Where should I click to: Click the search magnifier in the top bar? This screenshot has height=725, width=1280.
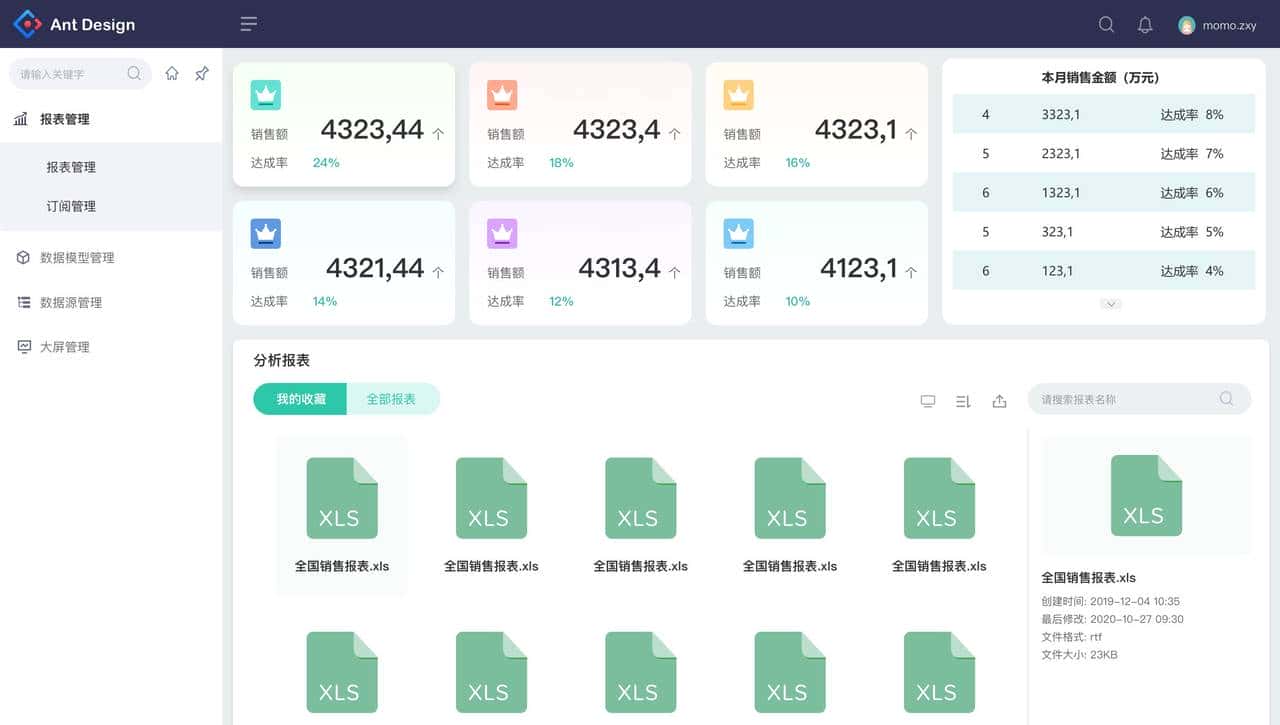[x=1106, y=24]
